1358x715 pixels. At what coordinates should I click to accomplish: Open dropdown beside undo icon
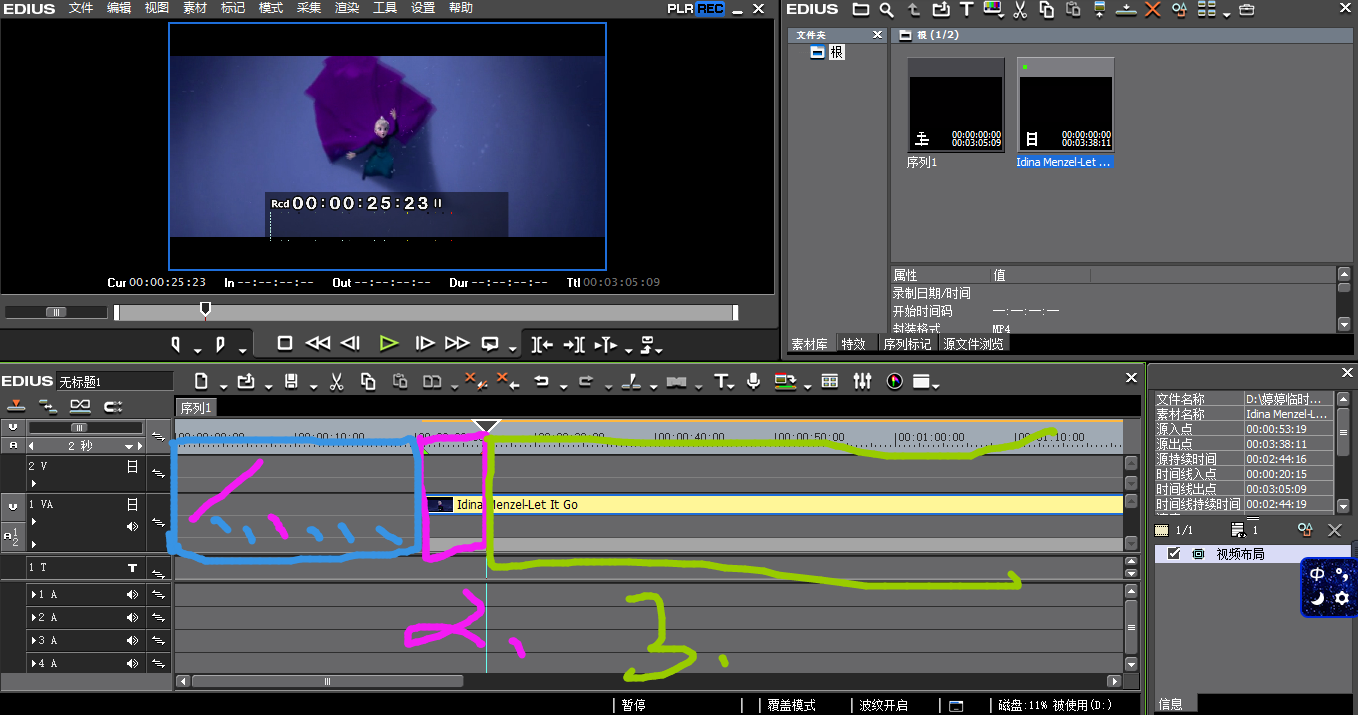[564, 386]
